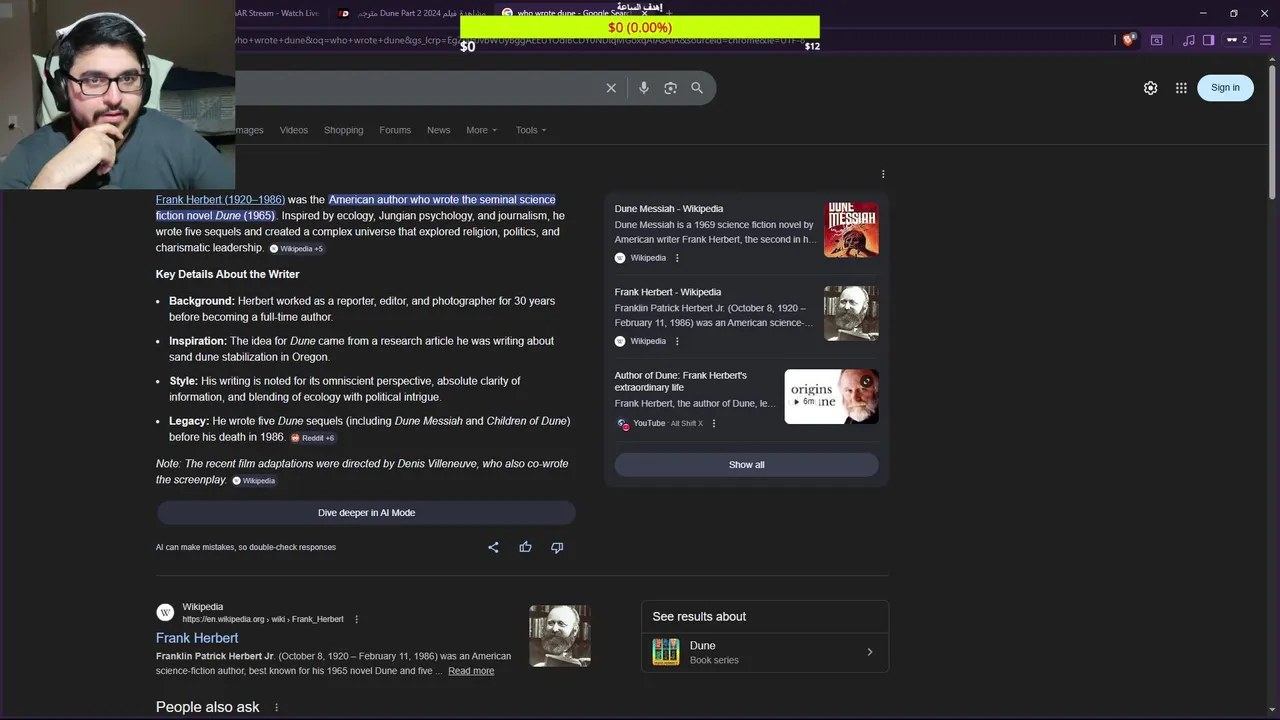1280x720 pixels.
Task: Expand the More search filters dropdown
Action: 481,130
